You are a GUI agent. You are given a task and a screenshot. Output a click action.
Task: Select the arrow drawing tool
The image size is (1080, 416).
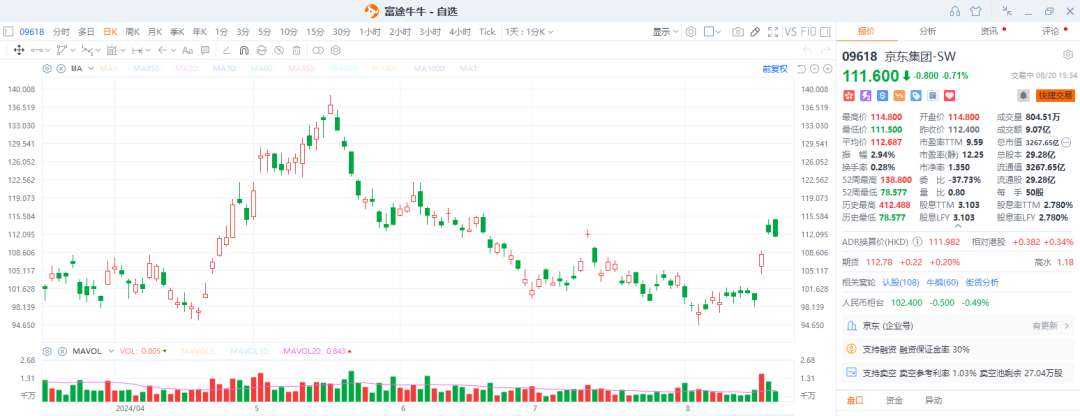coord(163,50)
